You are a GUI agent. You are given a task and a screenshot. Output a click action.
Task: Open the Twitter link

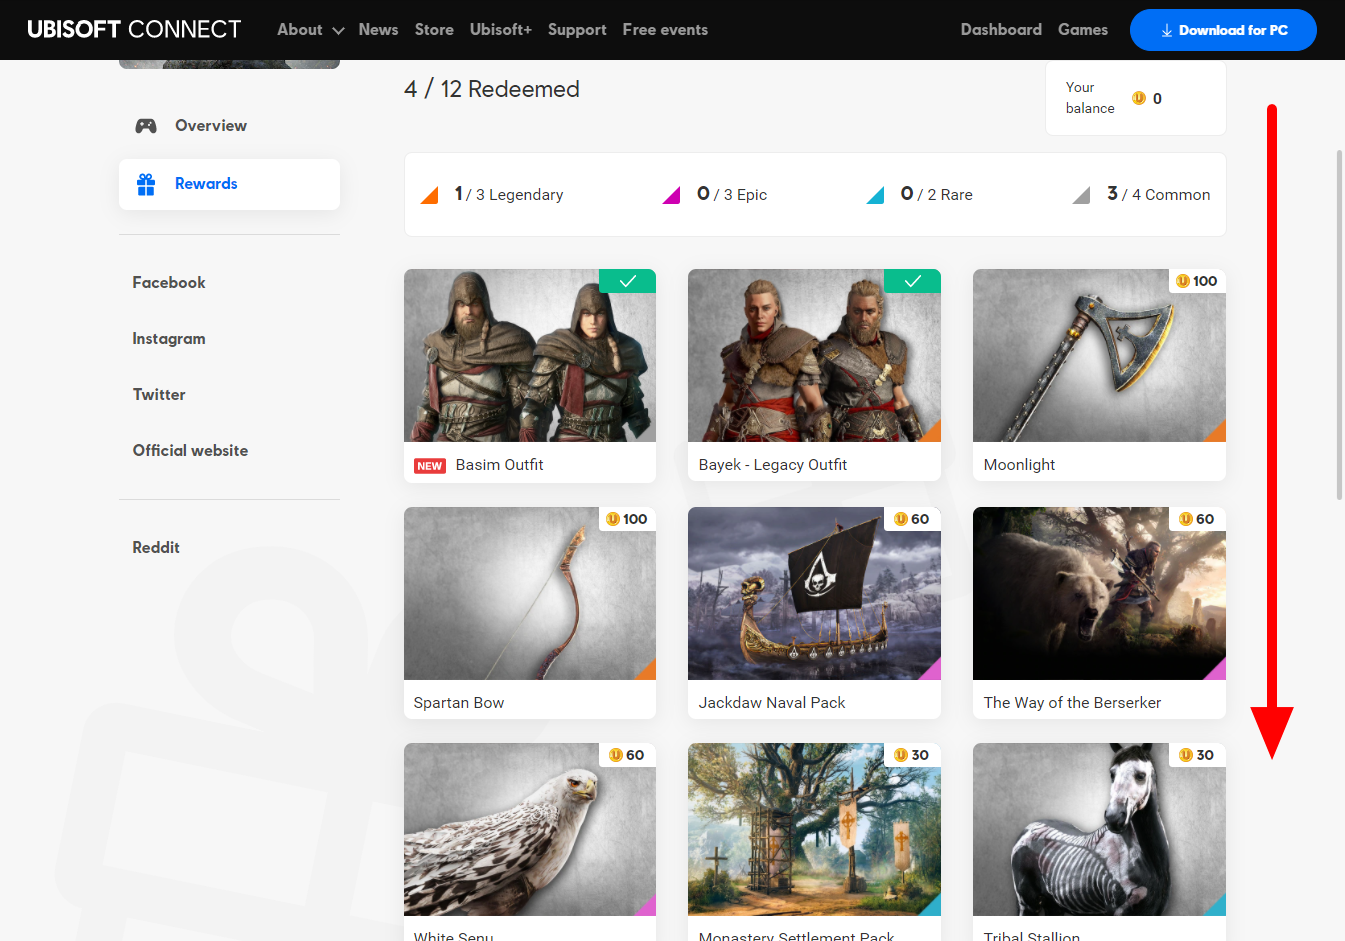coord(159,395)
